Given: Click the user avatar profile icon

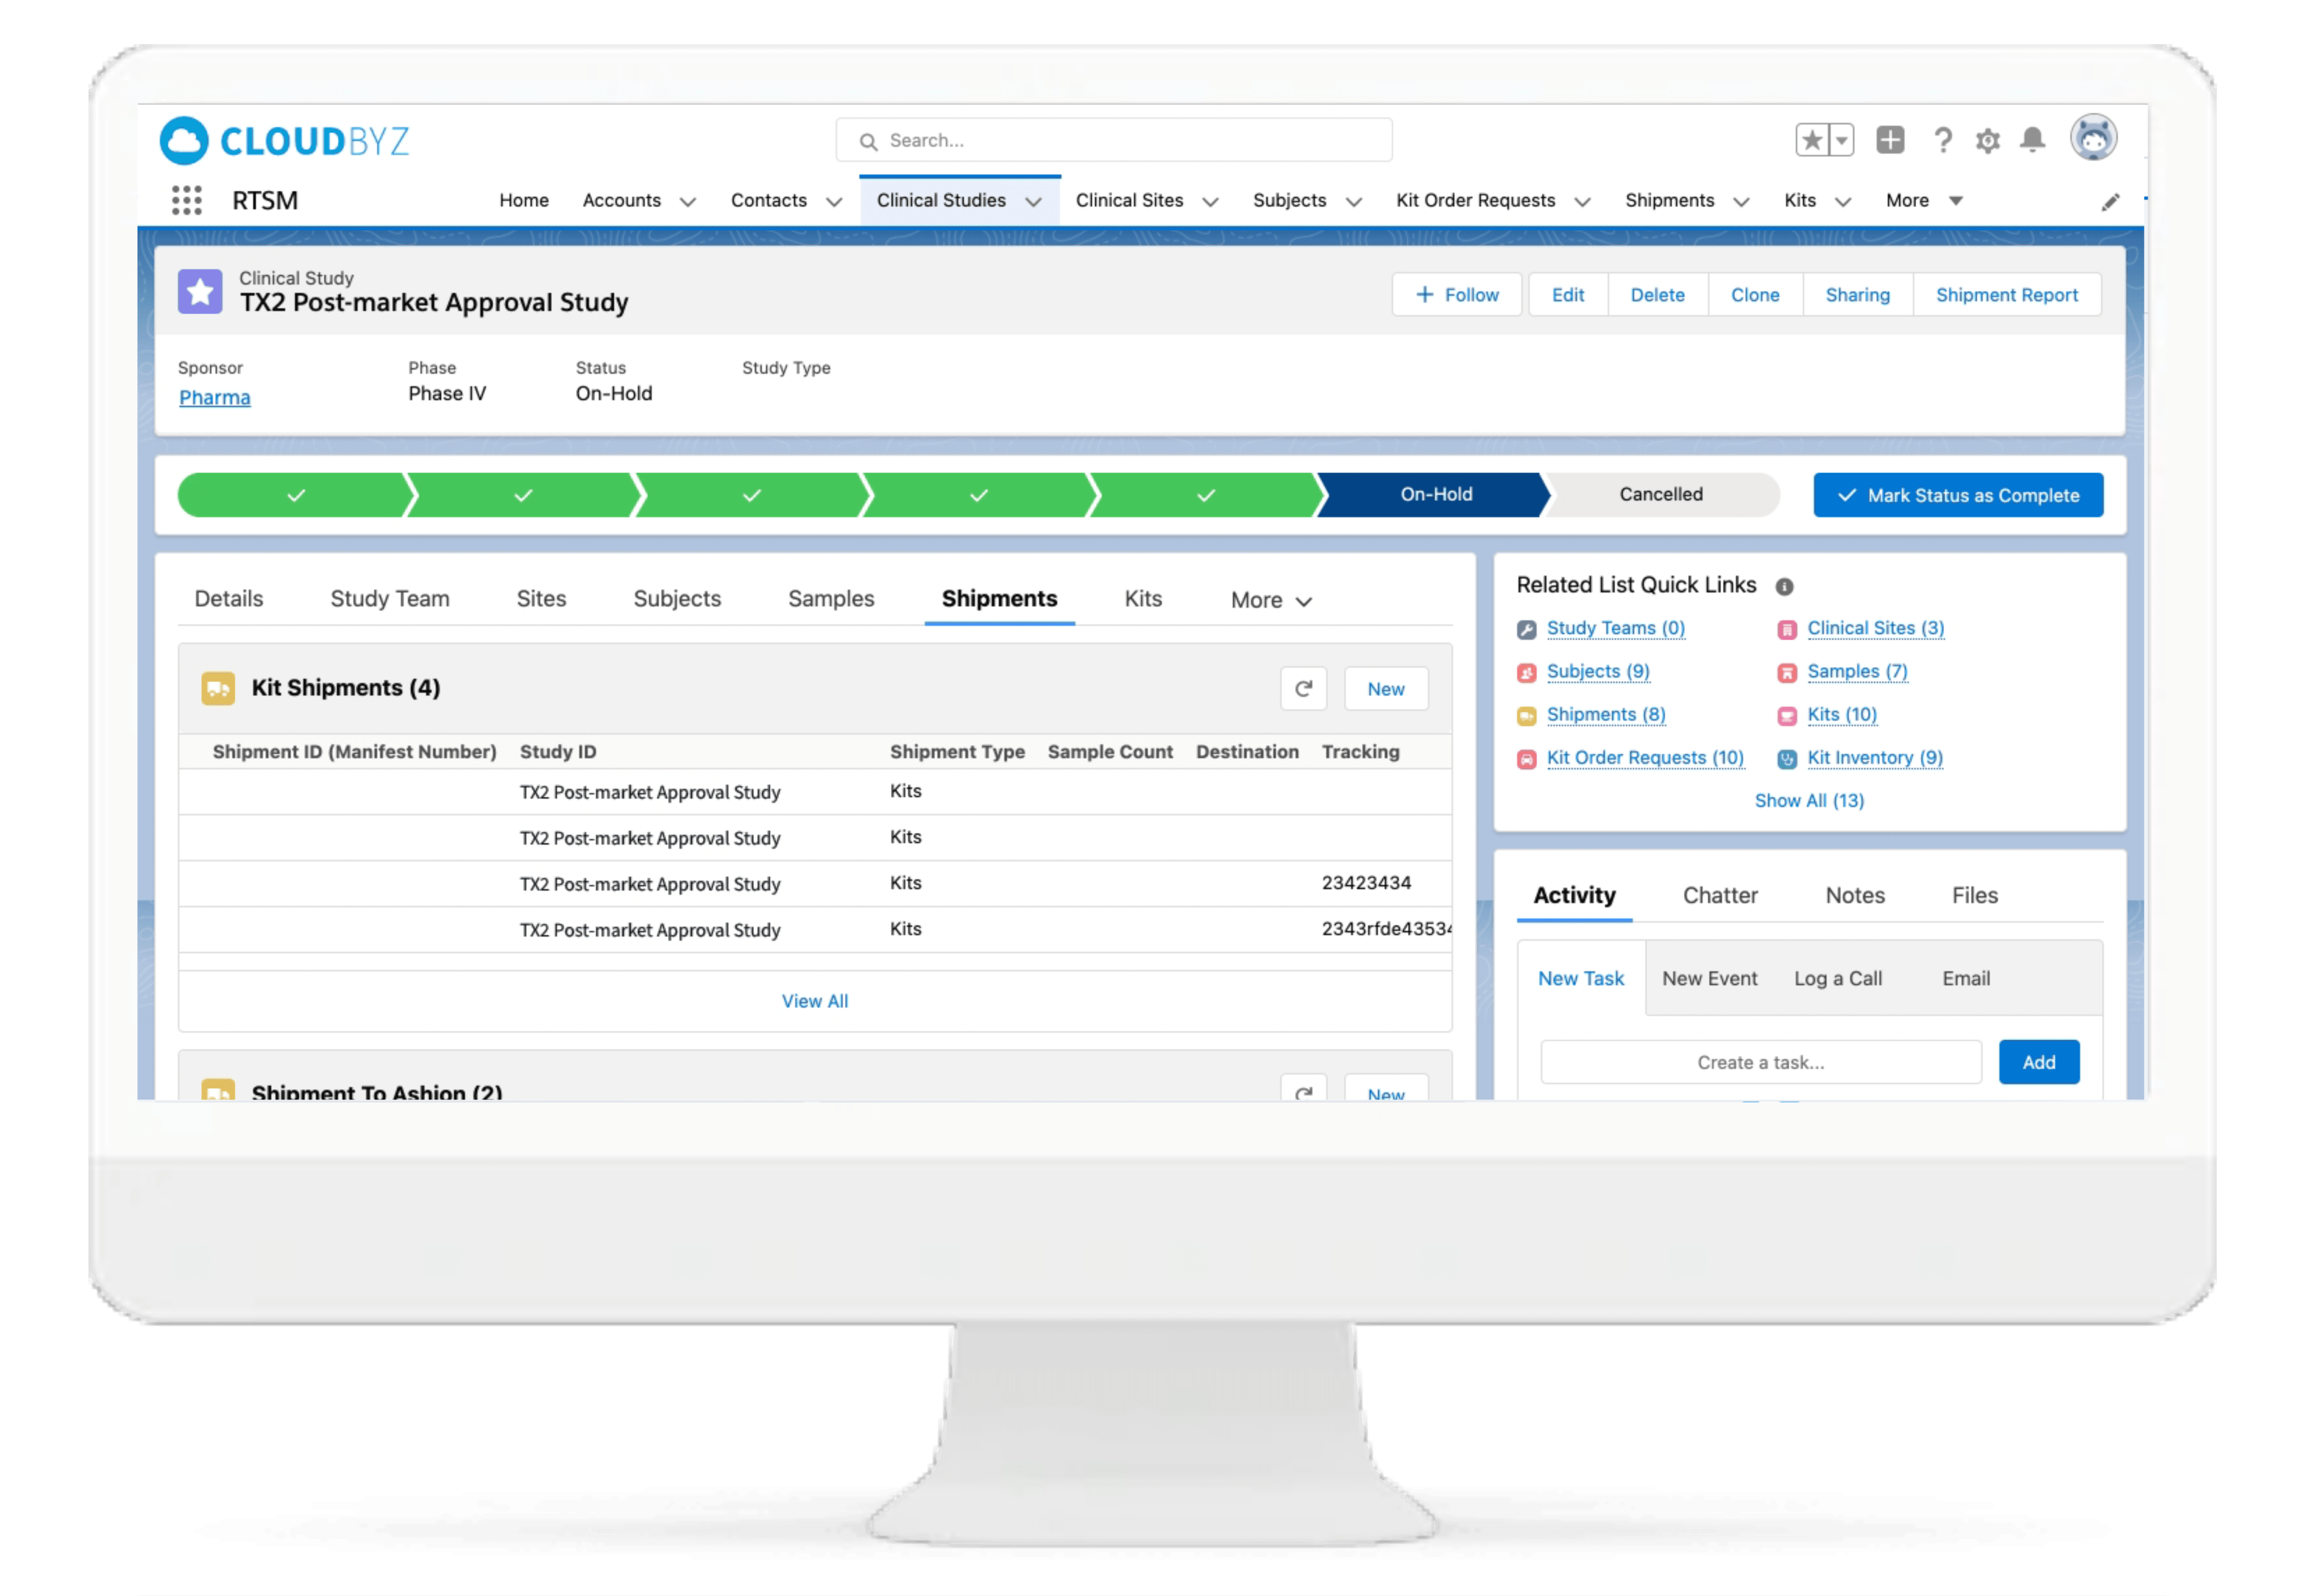Looking at the screenshot, I should pyautogui.click(x=2093, y=138).
